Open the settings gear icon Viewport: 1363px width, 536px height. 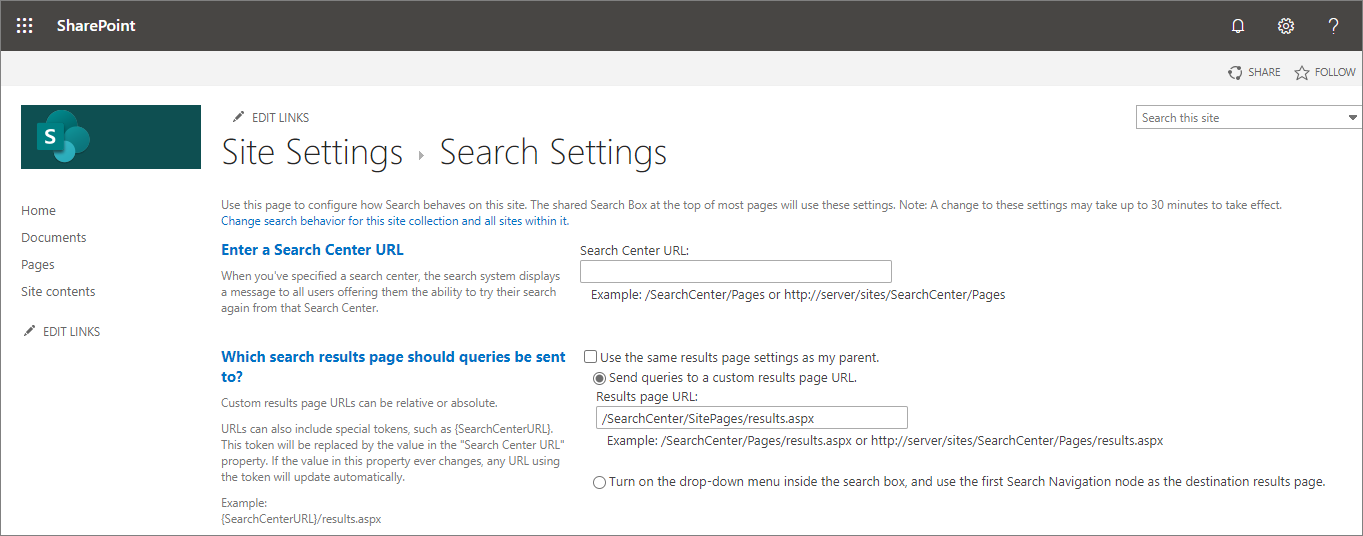(x=1286, y=26)
